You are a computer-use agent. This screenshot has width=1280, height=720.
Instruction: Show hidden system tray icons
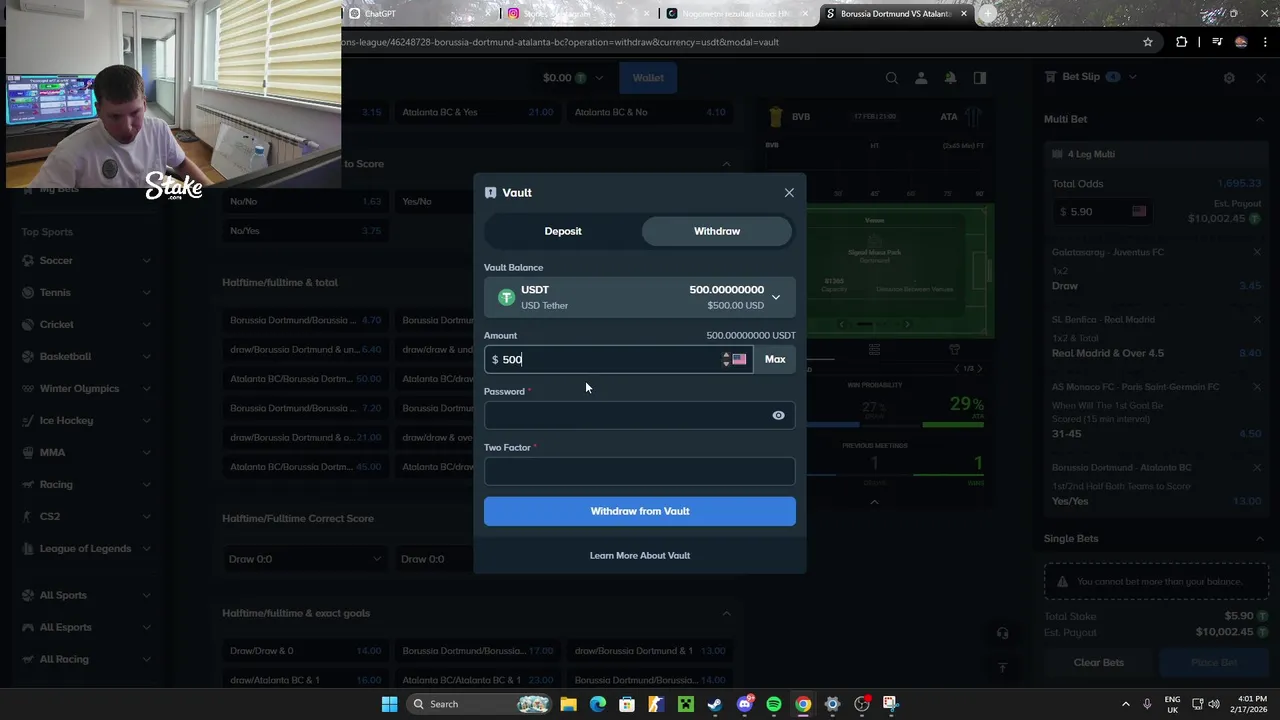[x=1125, y=704]
